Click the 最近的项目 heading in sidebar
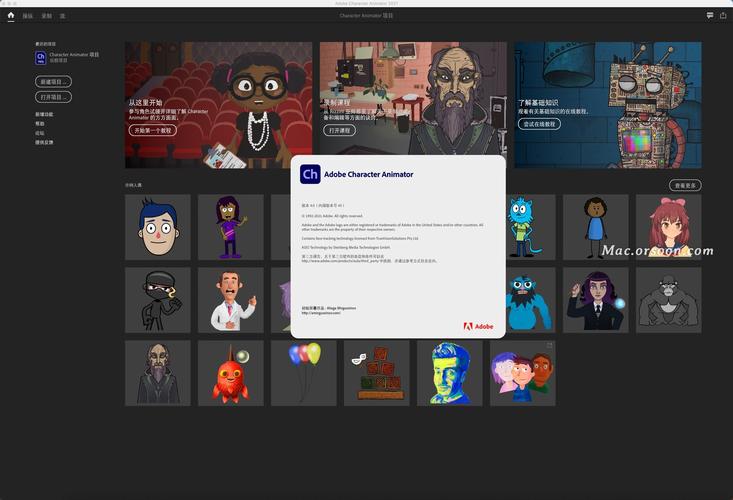Image resolution: width=733 pixels, height=500 pixels. tap(45, 44)
